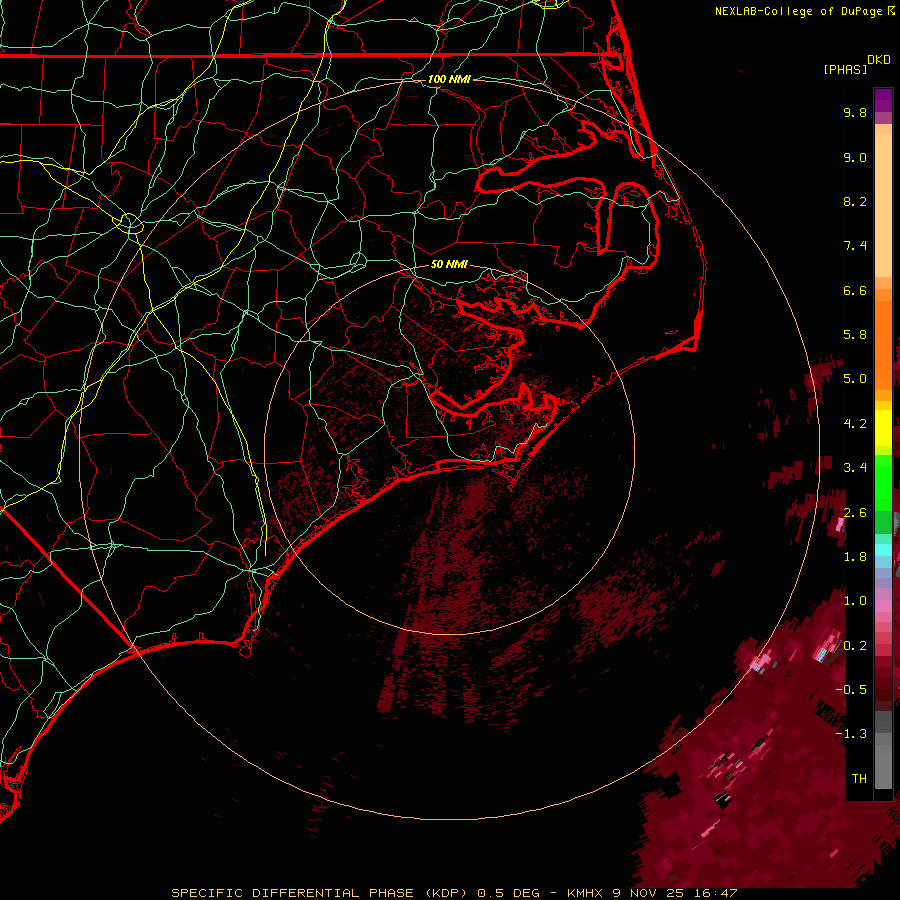The image size is (900, 900).
Task: Click the 5.0 value on the color scale
Action: (x=855, y=379)
